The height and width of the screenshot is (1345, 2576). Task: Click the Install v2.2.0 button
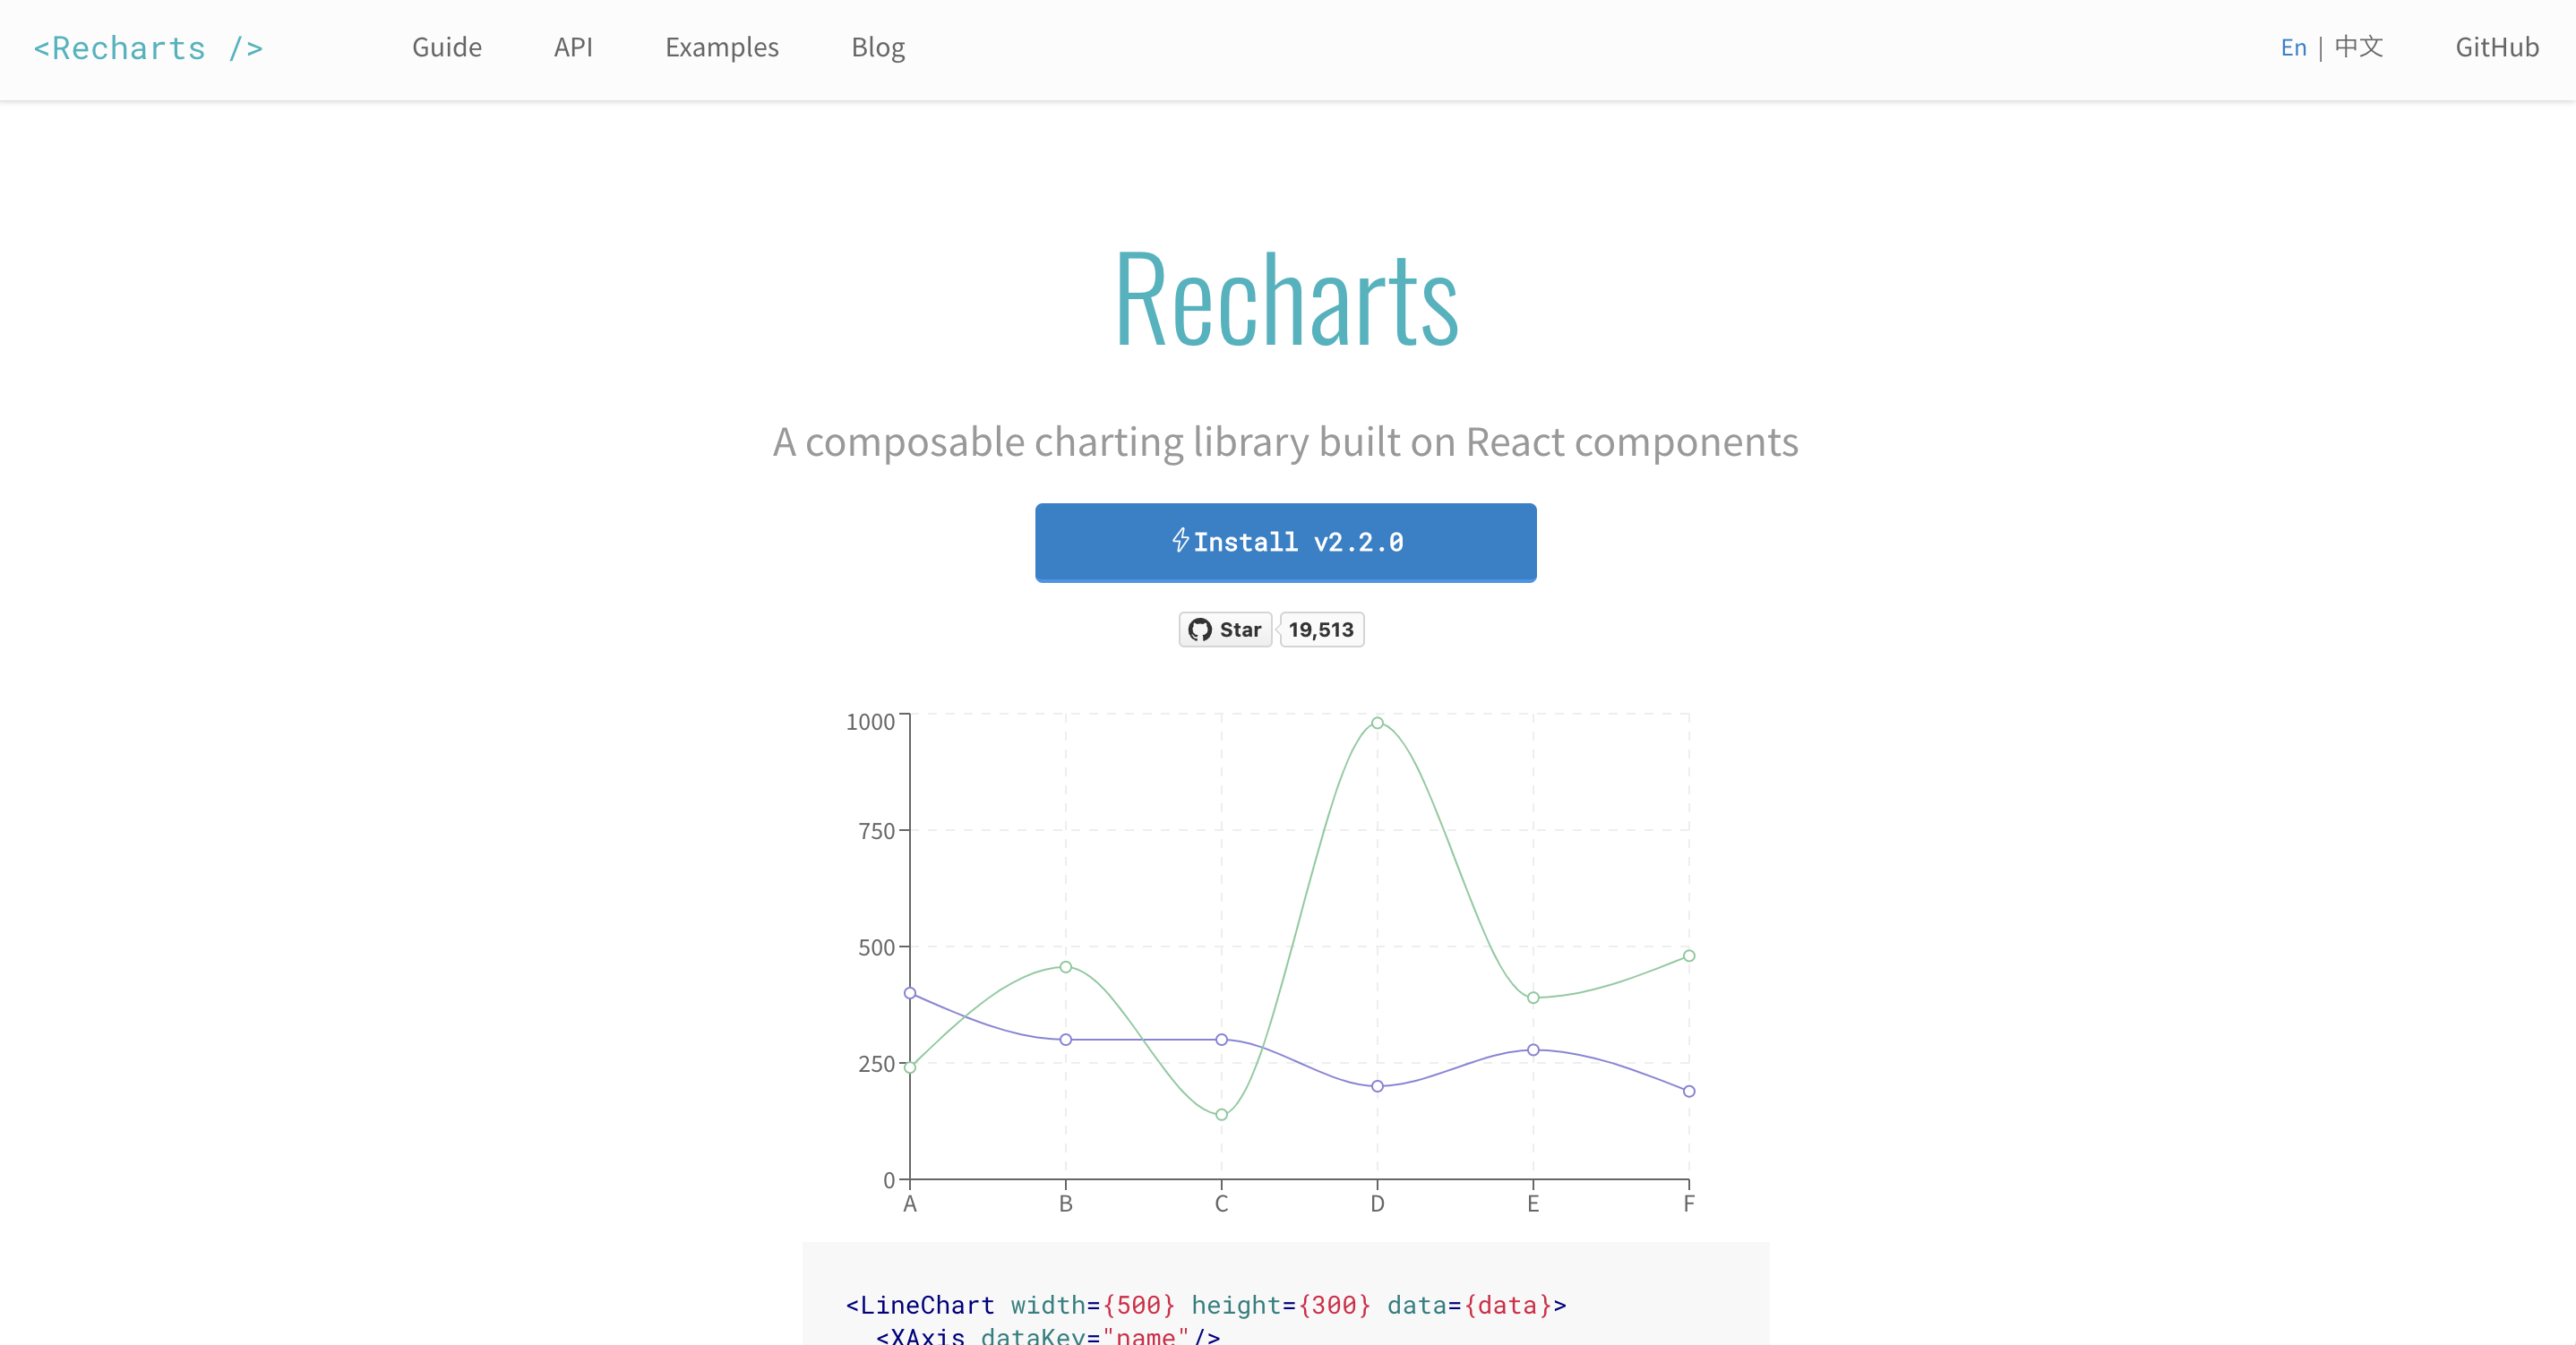click(1286, 542)
